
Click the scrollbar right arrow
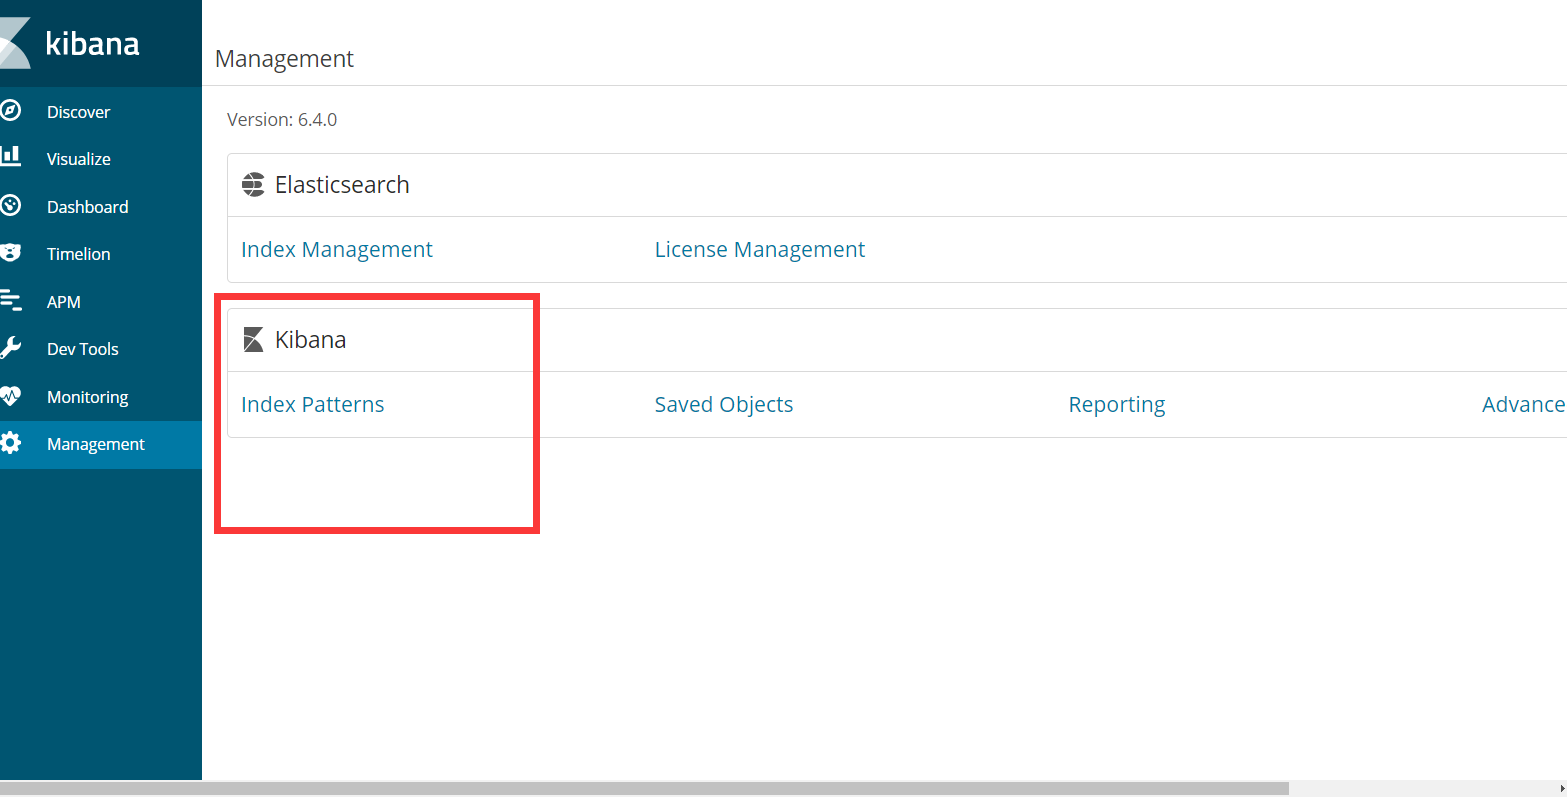click(x=1562, y=788)
